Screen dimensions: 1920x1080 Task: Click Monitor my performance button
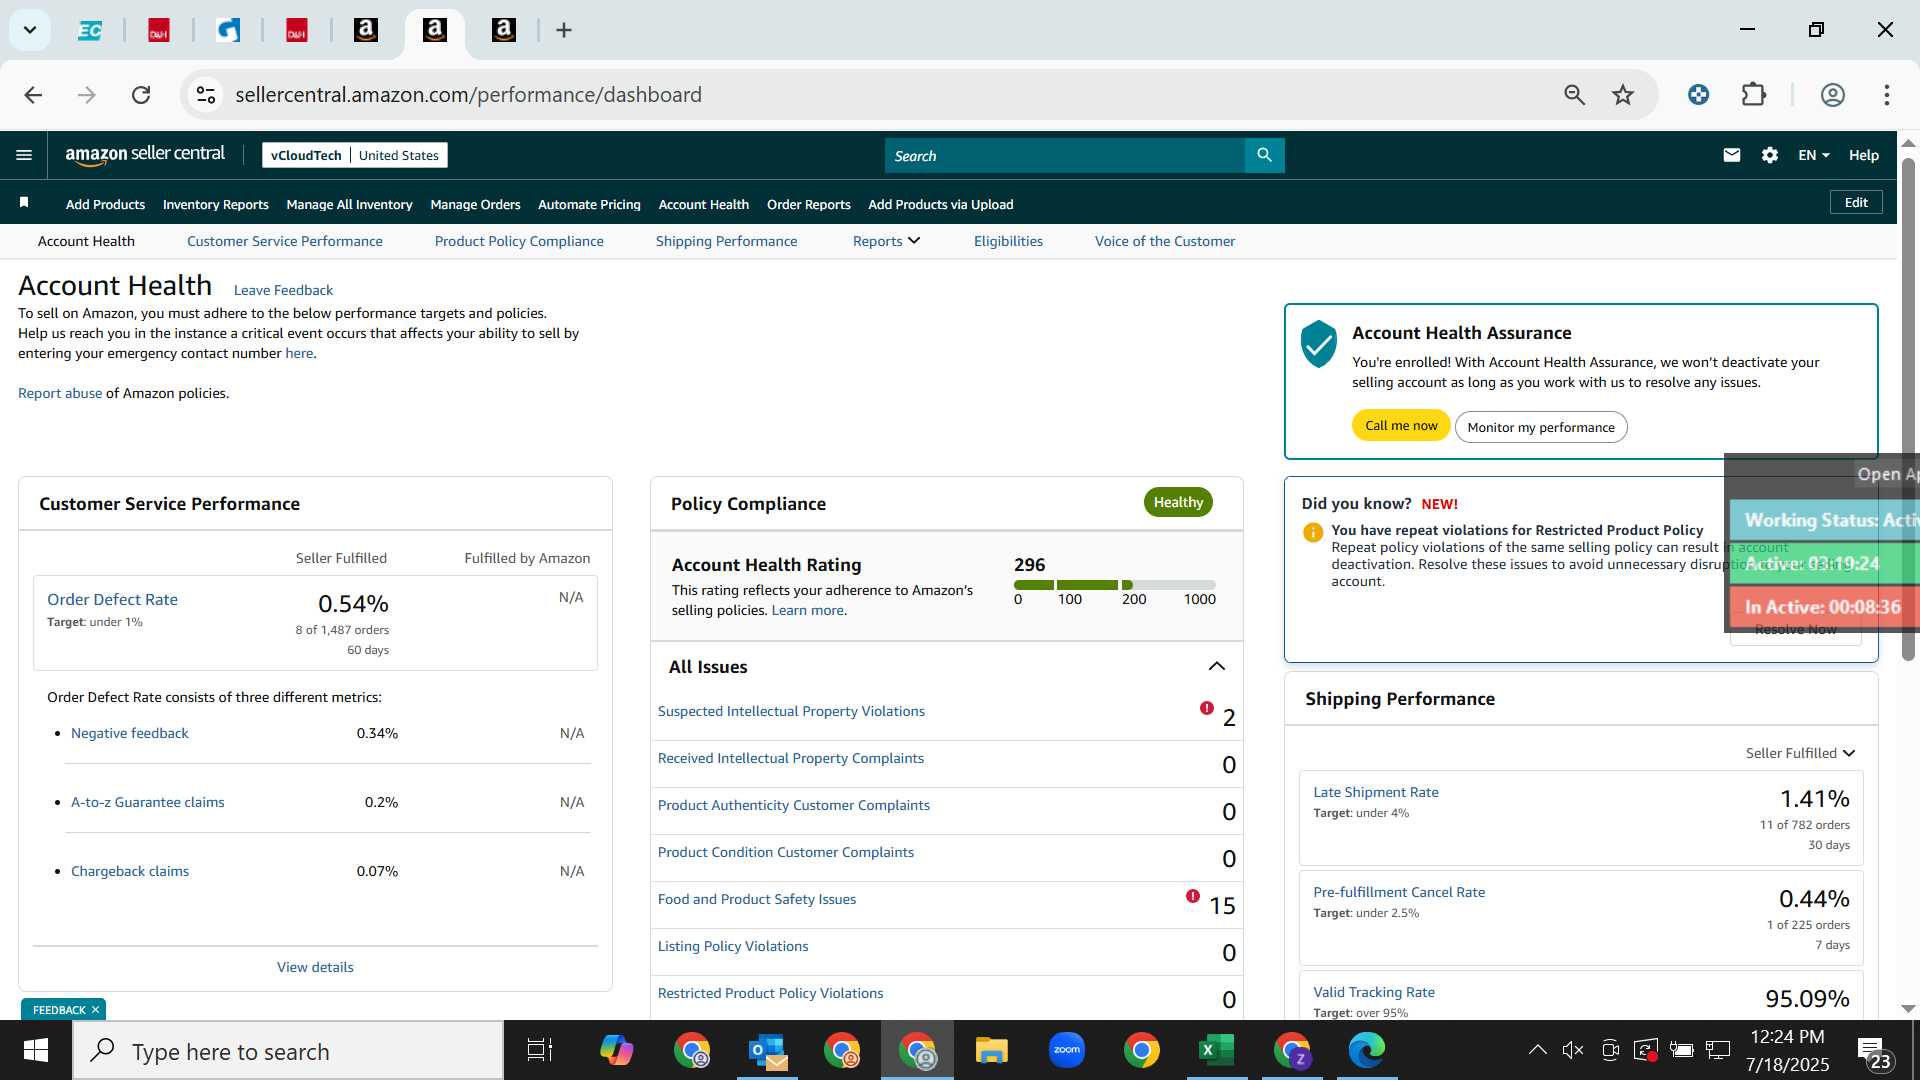click(x=1540, y=427)
